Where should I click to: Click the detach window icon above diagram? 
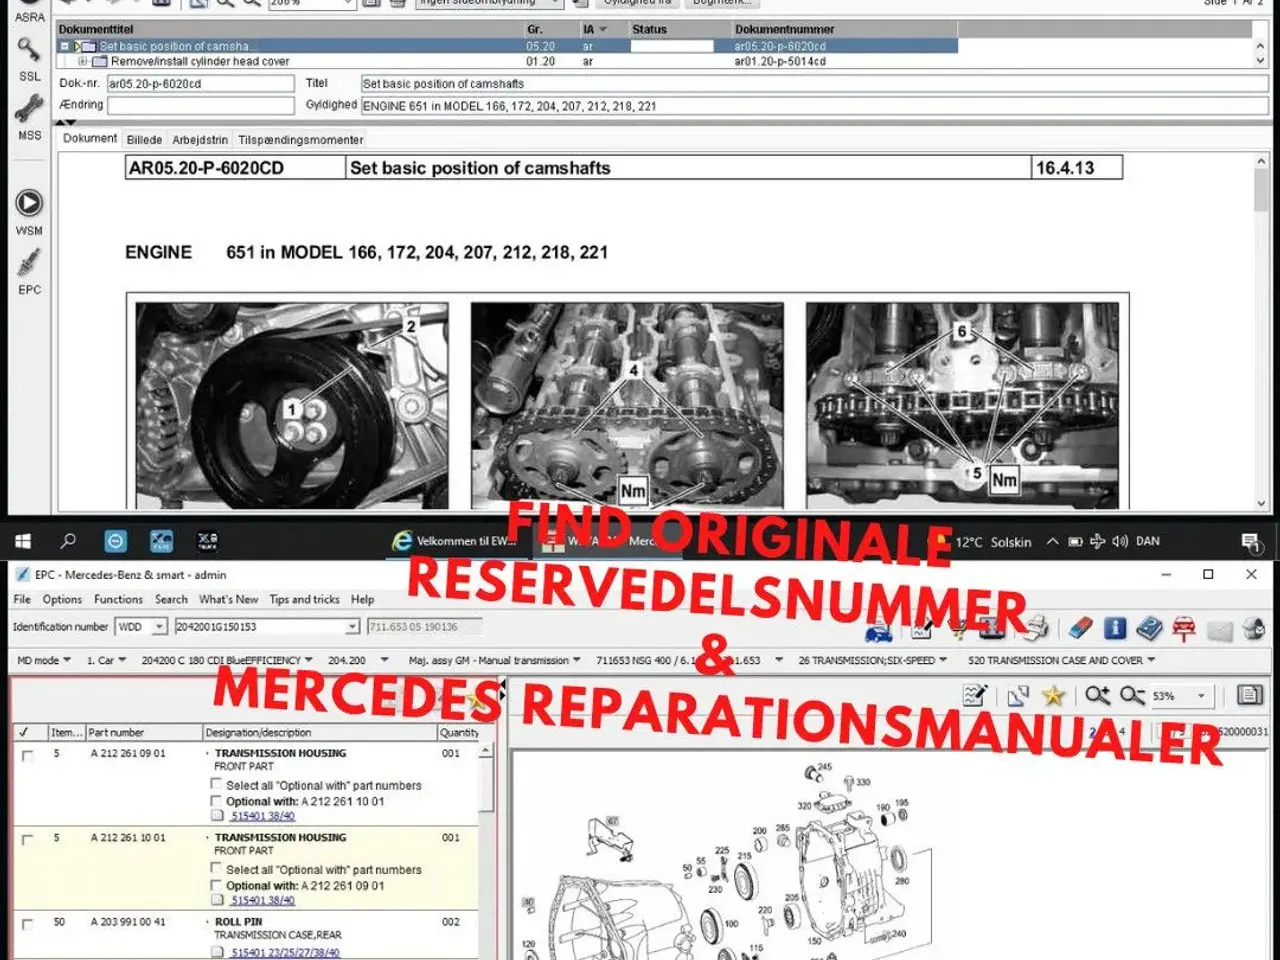[x=1018, y=695]
